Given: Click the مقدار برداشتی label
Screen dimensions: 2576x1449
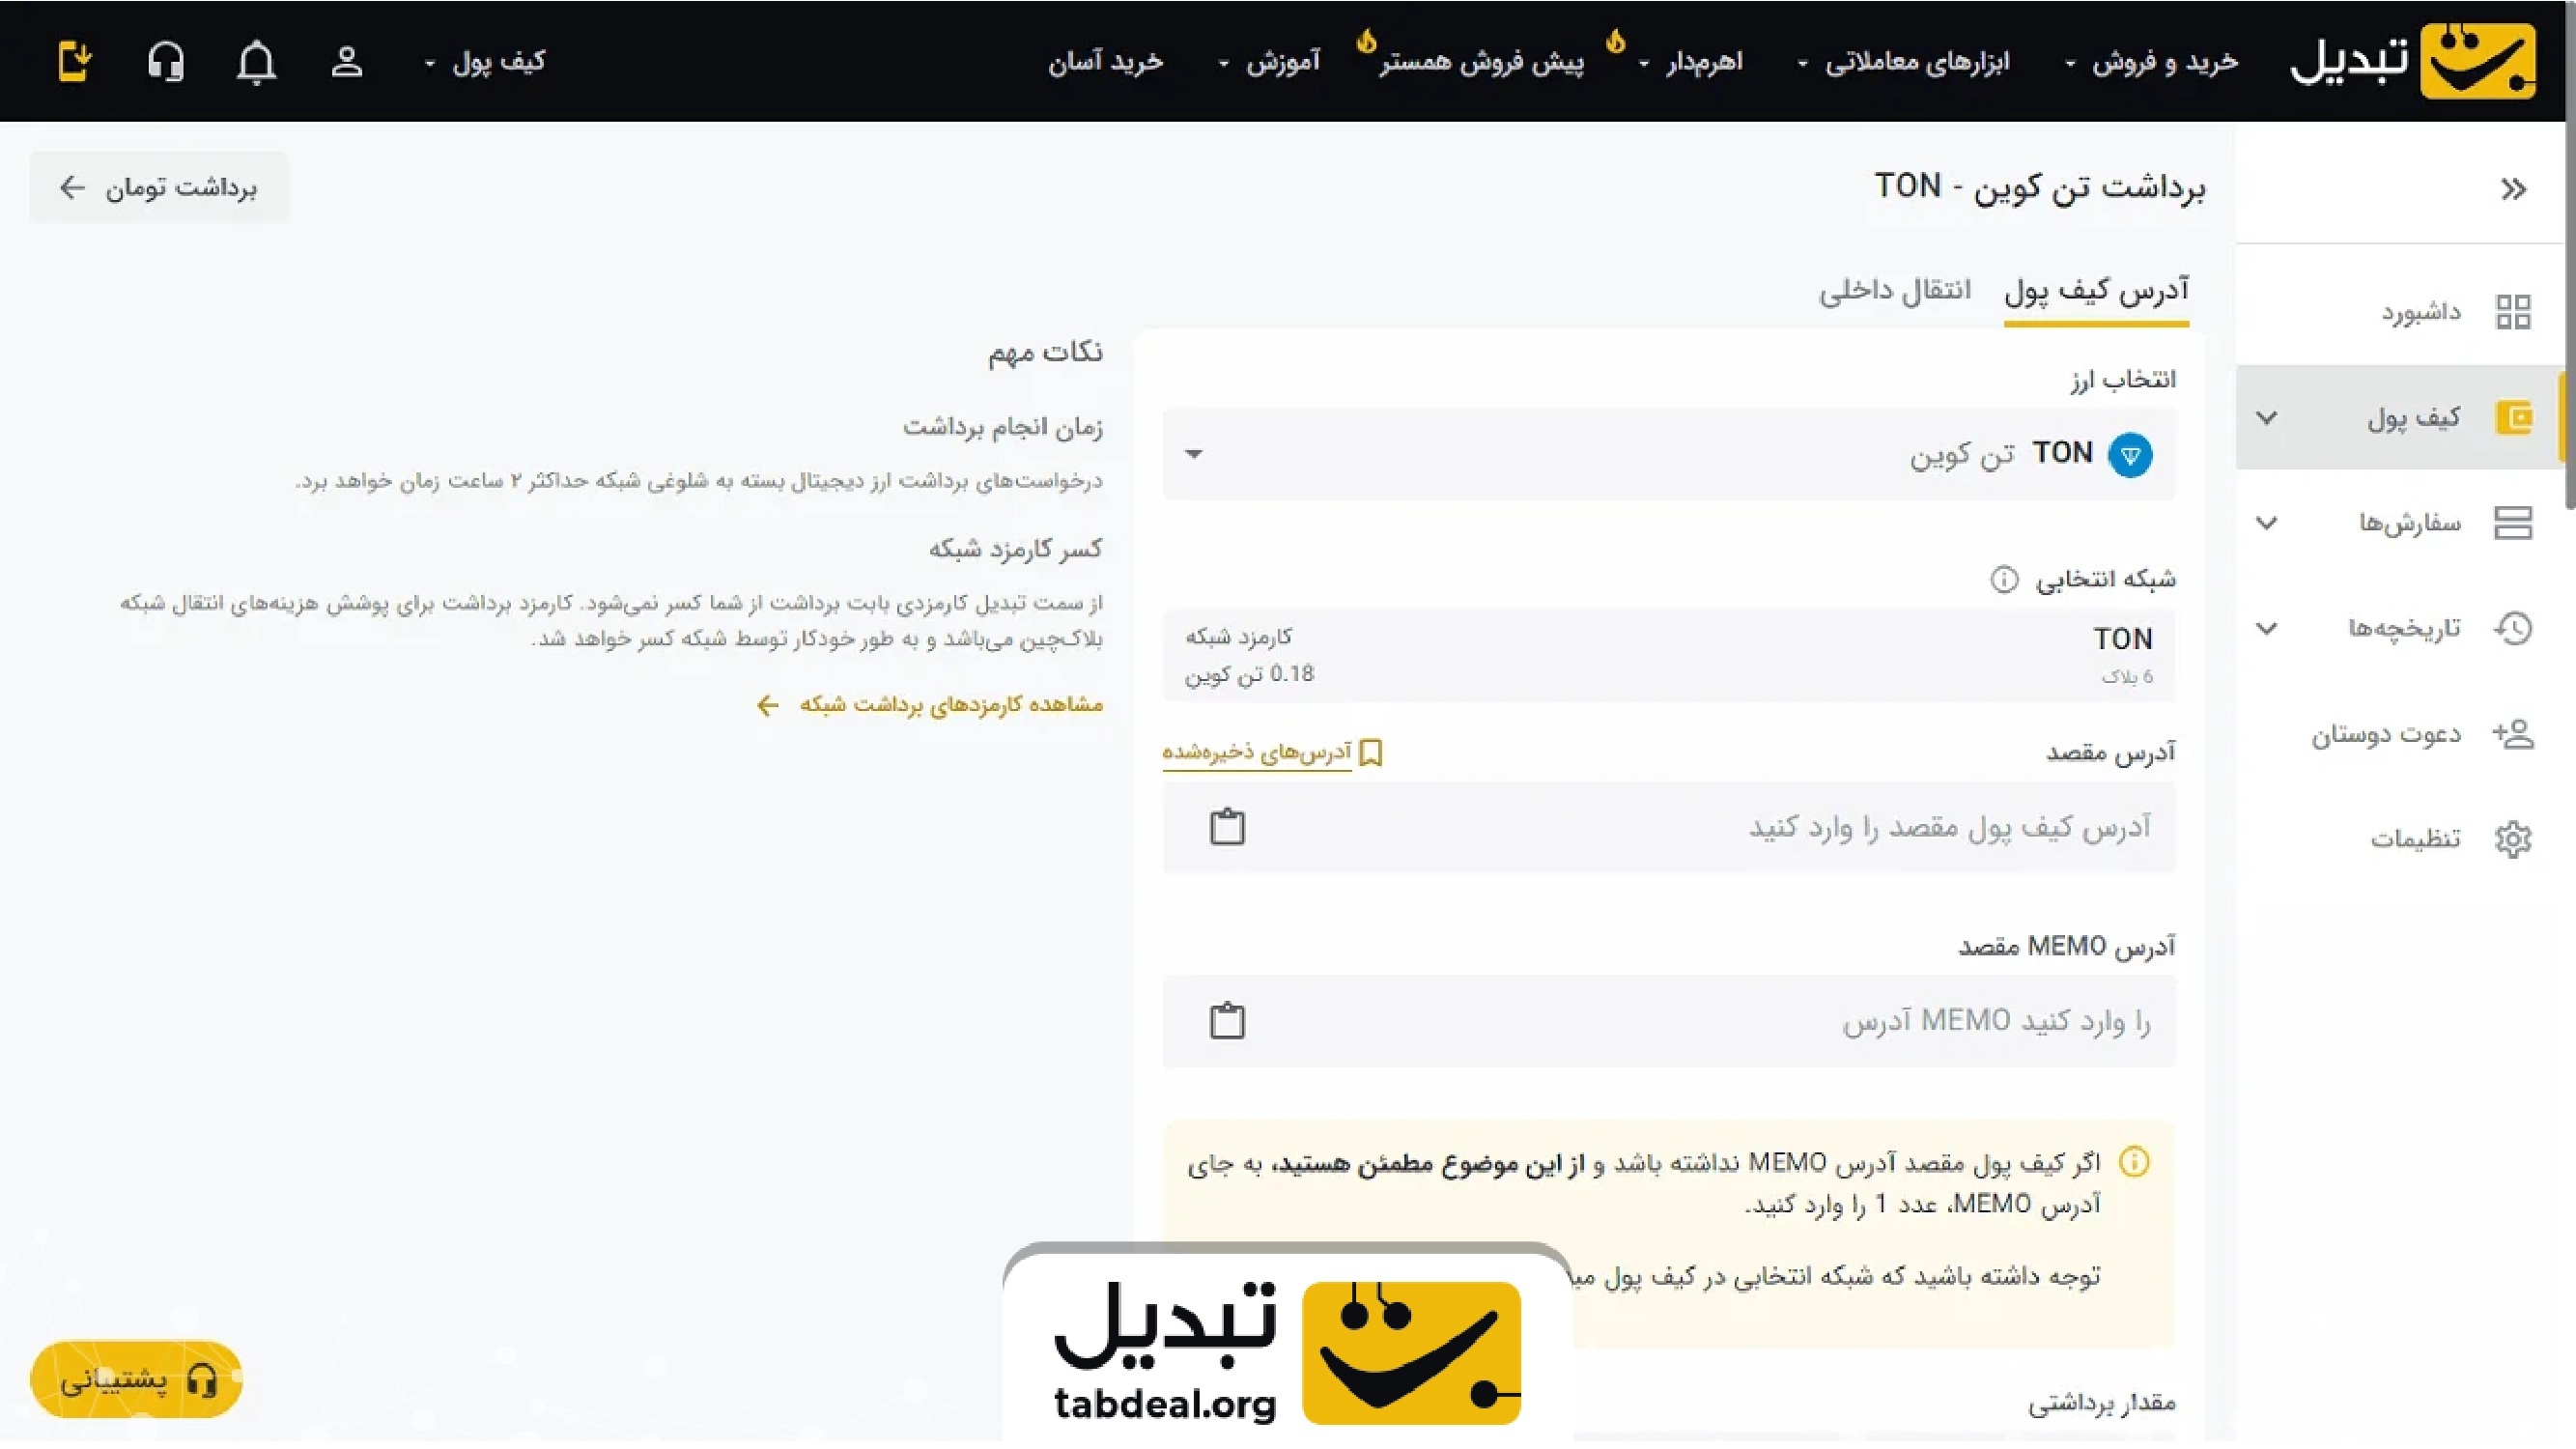Looking at the screenshot, I should click(x=2102, y=1404).
